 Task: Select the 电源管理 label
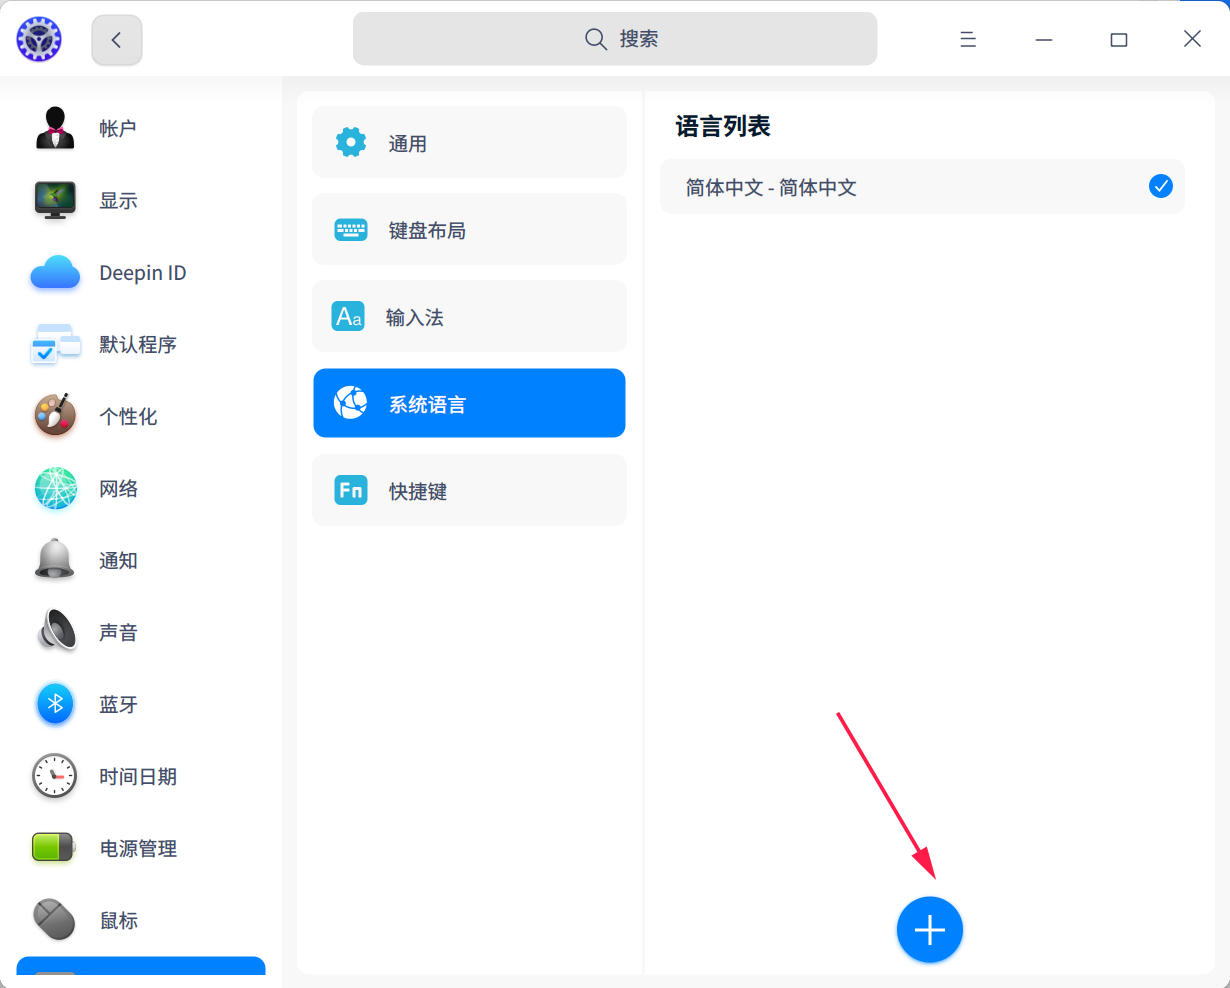[x=138, y=848]
